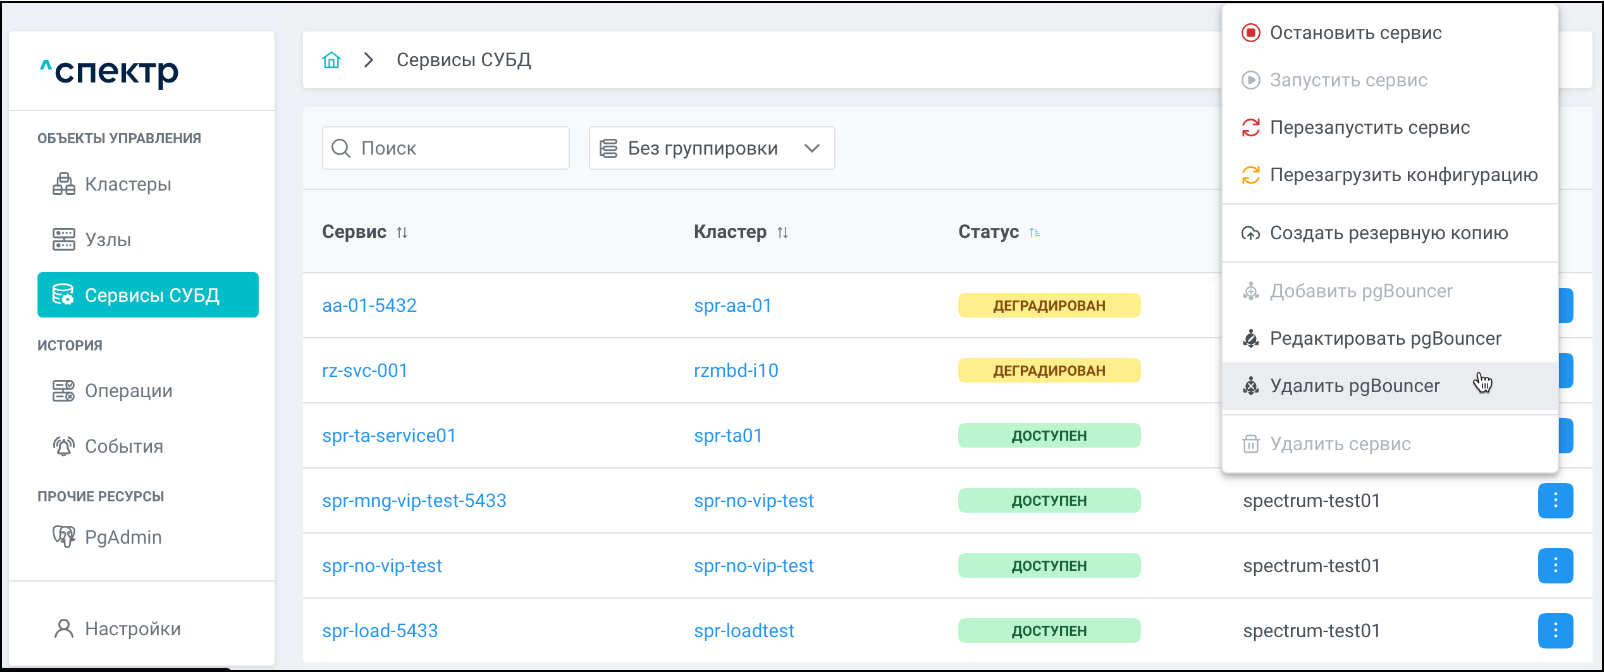Click the home icon in breadcrumb
The height and width of the screenshot is (672, 1604).
click(332, 60)
